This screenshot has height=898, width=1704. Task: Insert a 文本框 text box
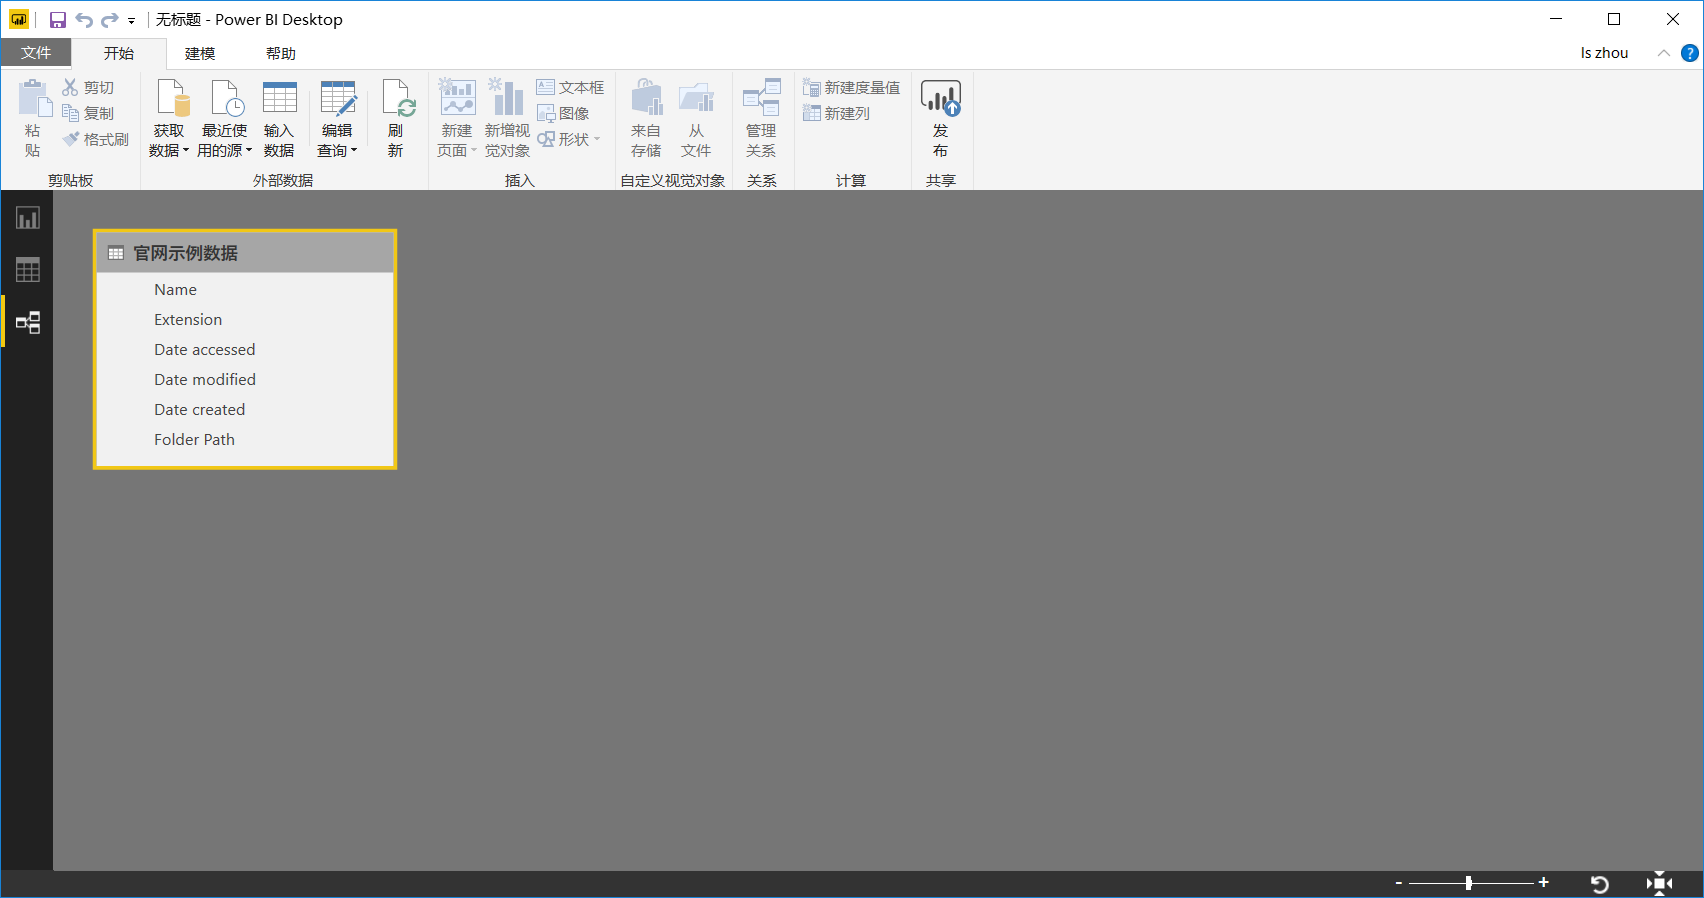pos(570,88)
